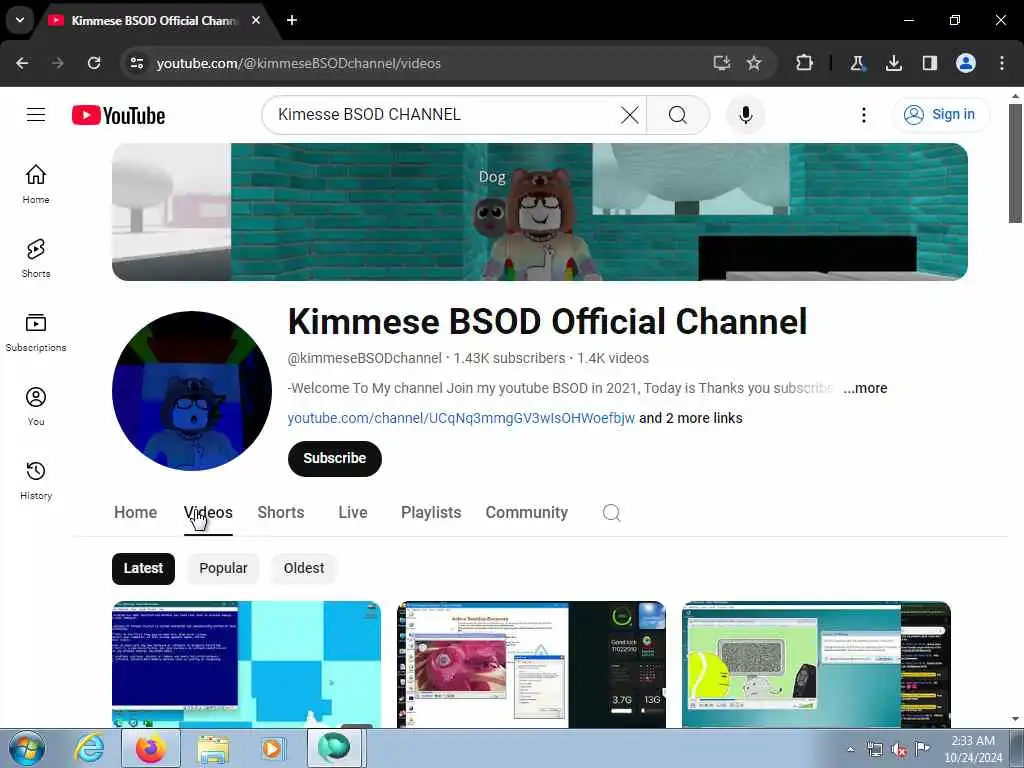1024x768 pixels.
Task: Show hidden system tray icons arrow
Action: pyautogui.click(x=850, y=750)
